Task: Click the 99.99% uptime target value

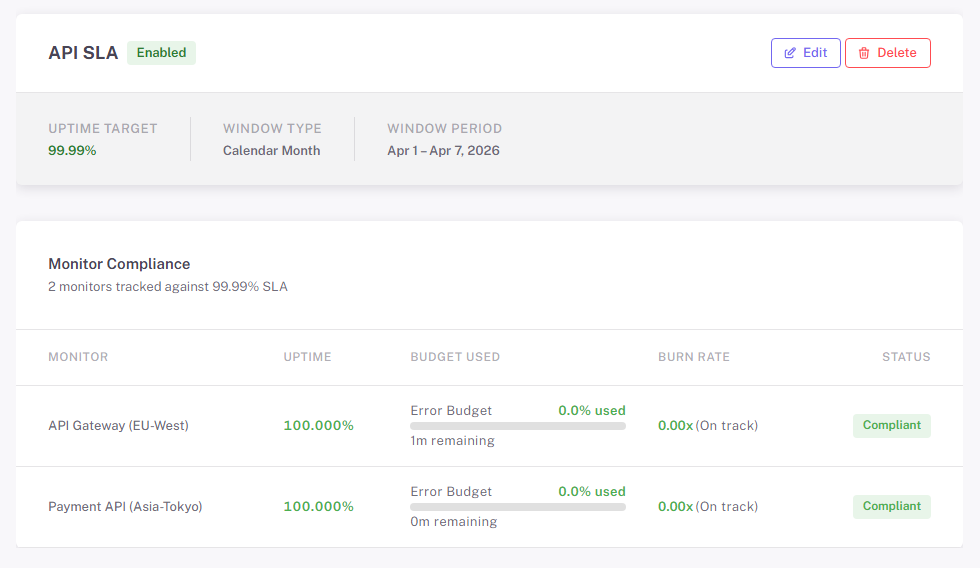Action: point(72,151)
